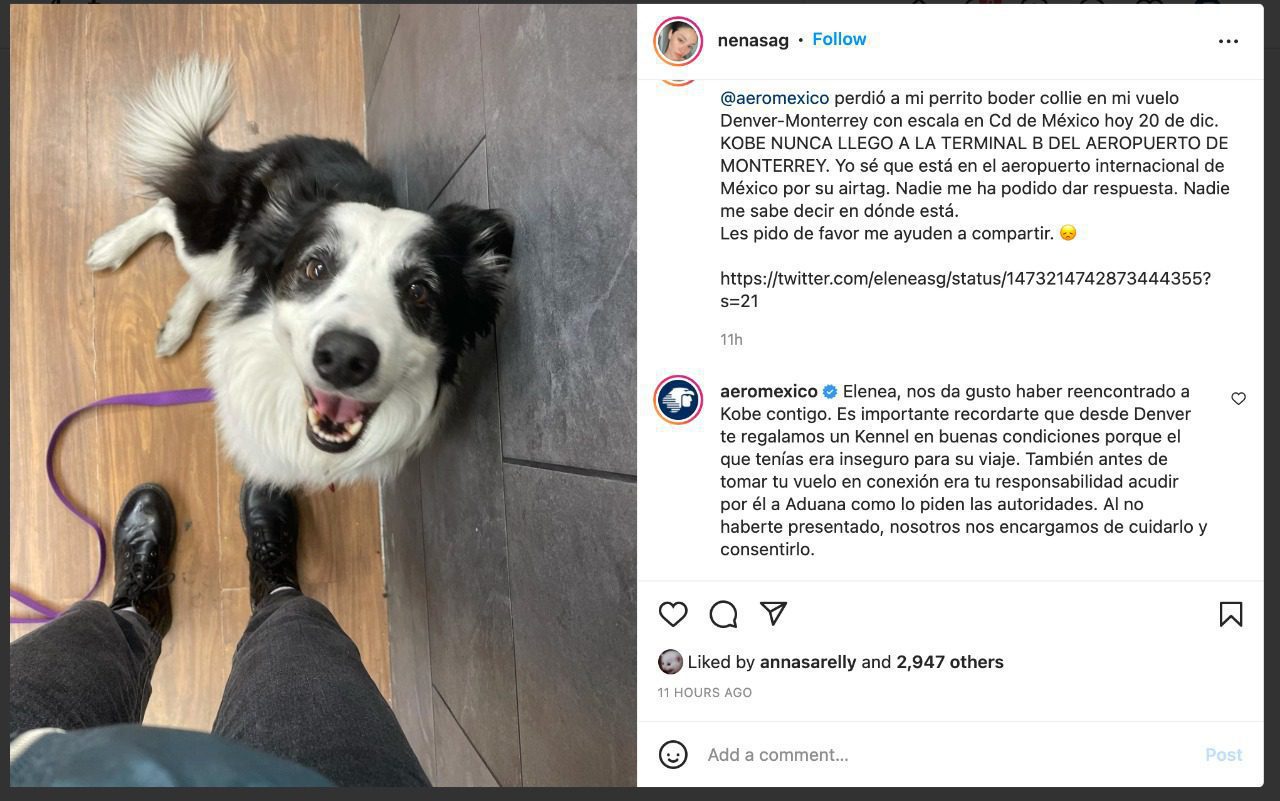View the 2,947 others likes list
This screenshot has width=1280, height=801.
tap(950, 662)
